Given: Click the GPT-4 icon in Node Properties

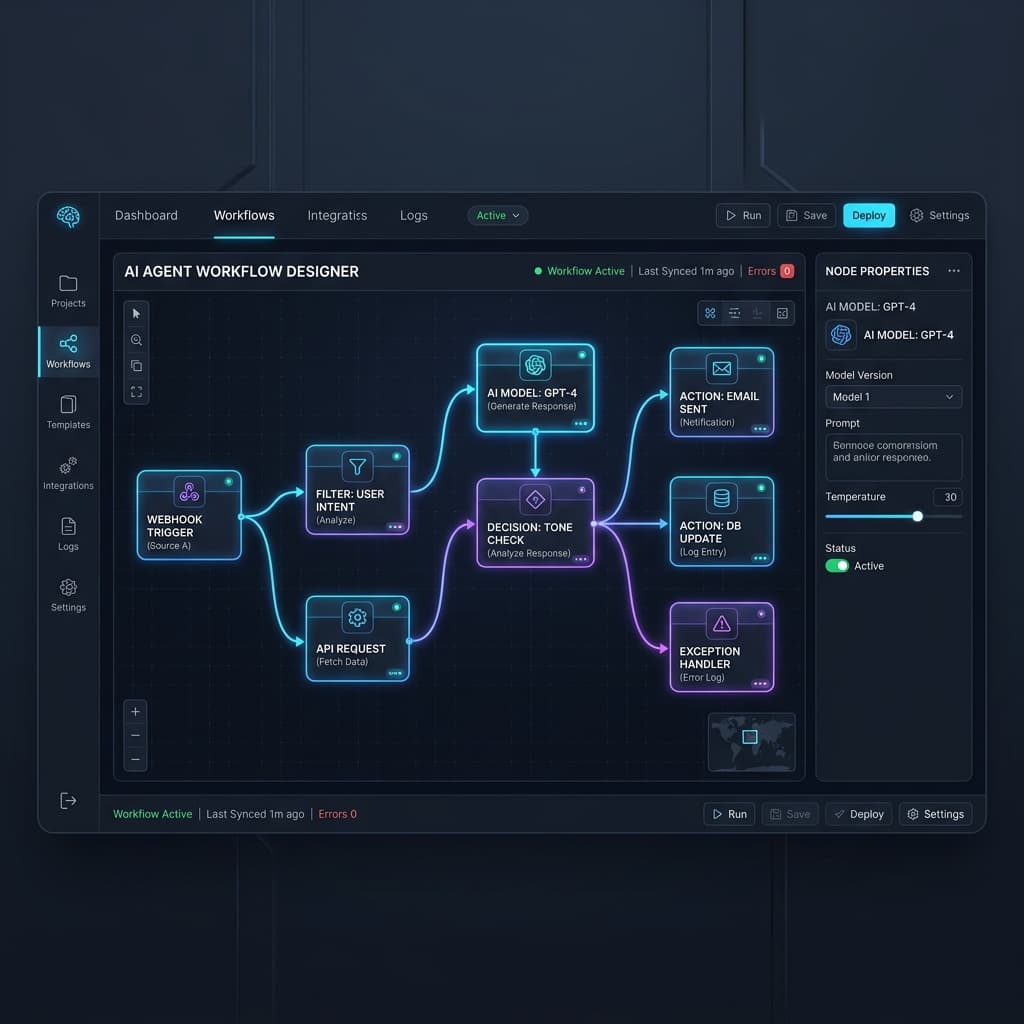Looking at the screenshot, I should (841, 335).
